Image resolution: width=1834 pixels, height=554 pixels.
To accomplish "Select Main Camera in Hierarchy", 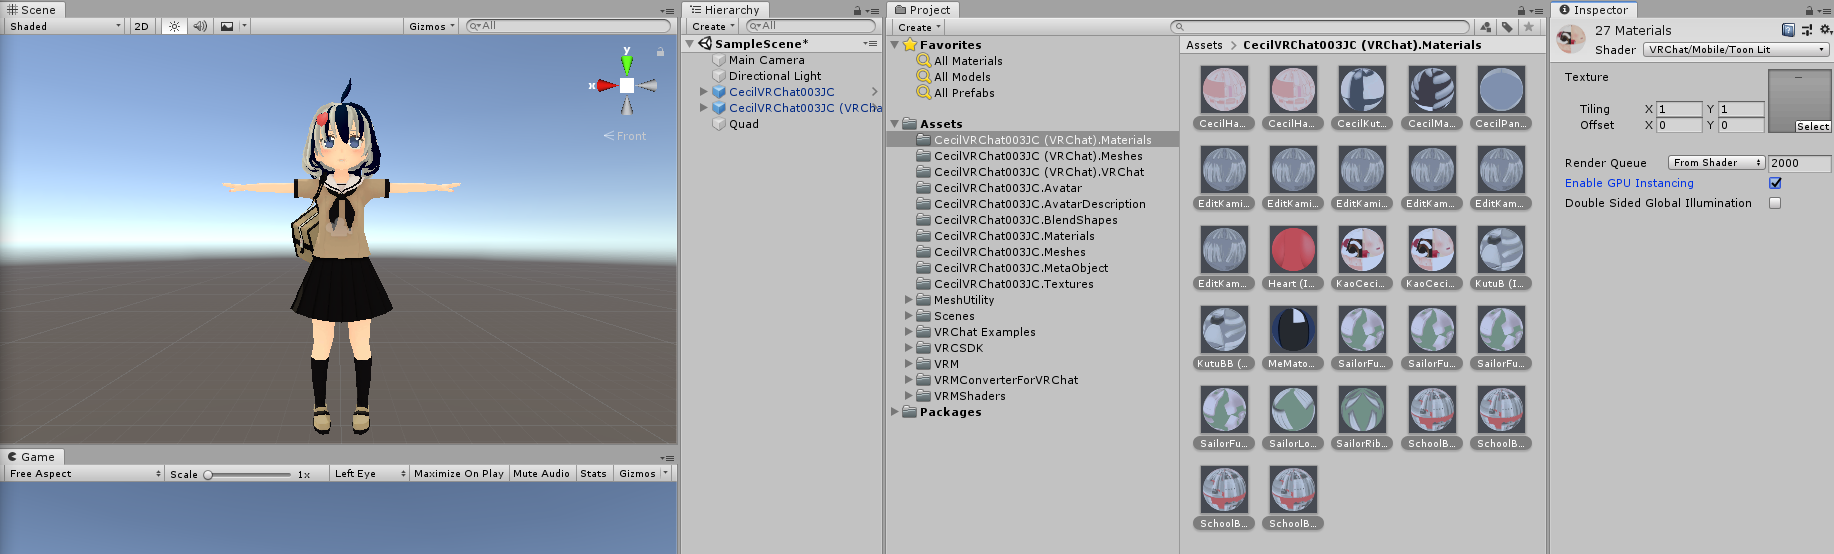I will tap(766, 60).
